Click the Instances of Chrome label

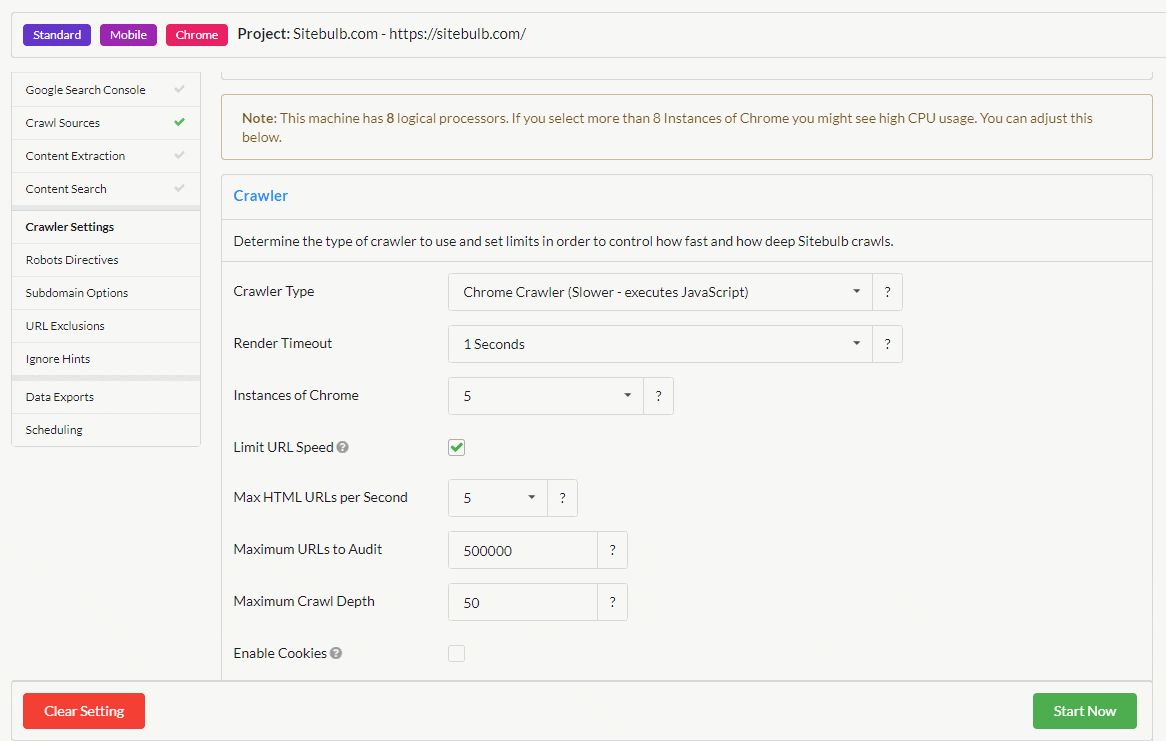296,395
